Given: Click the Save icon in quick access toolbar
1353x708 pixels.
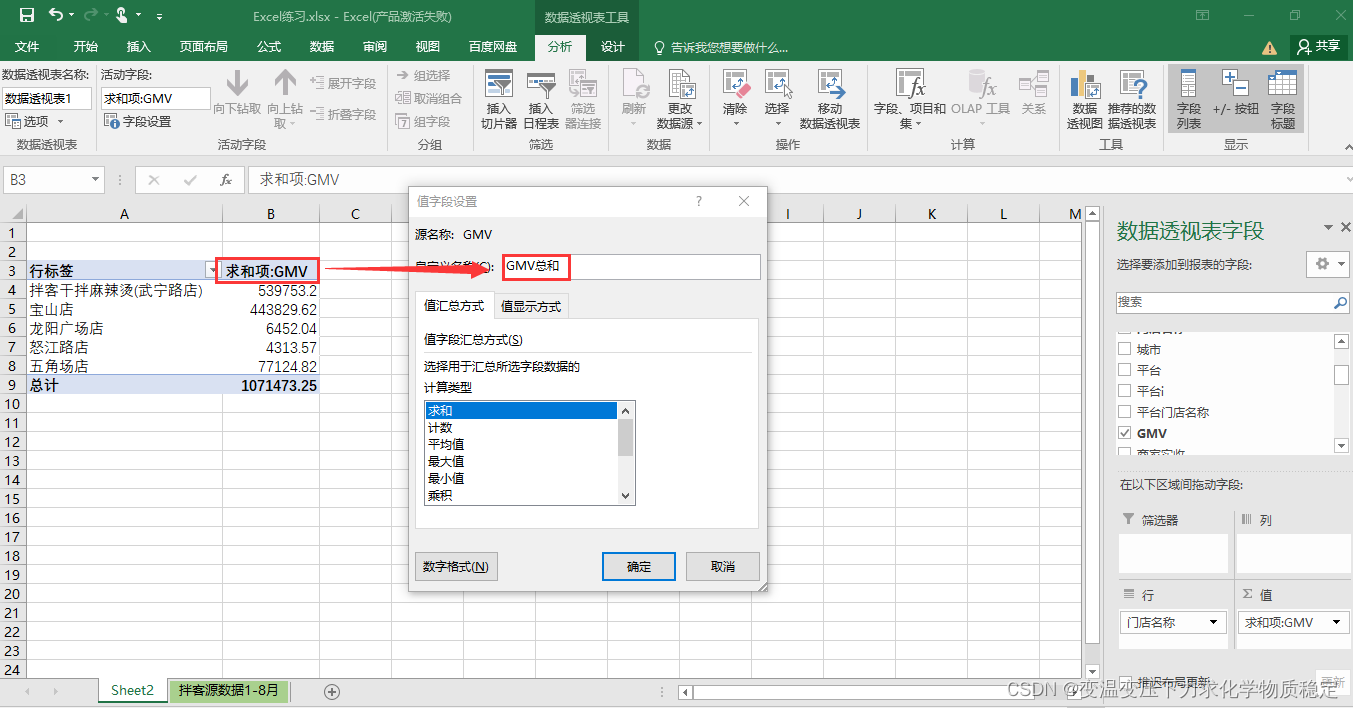Looking at the screenshot, I should (x=27, y=15).
